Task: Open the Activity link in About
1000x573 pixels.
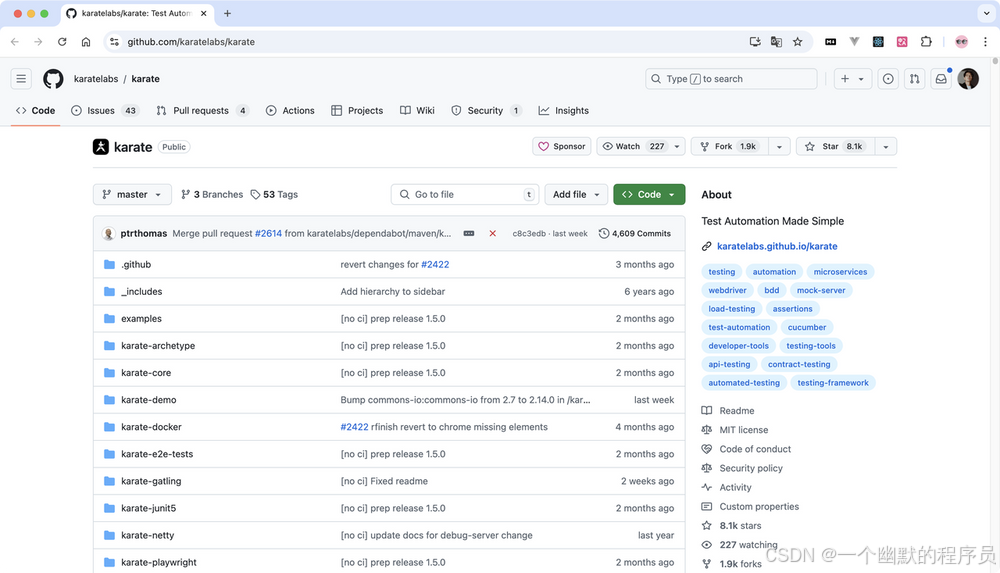Action: [x=735, y=487]
